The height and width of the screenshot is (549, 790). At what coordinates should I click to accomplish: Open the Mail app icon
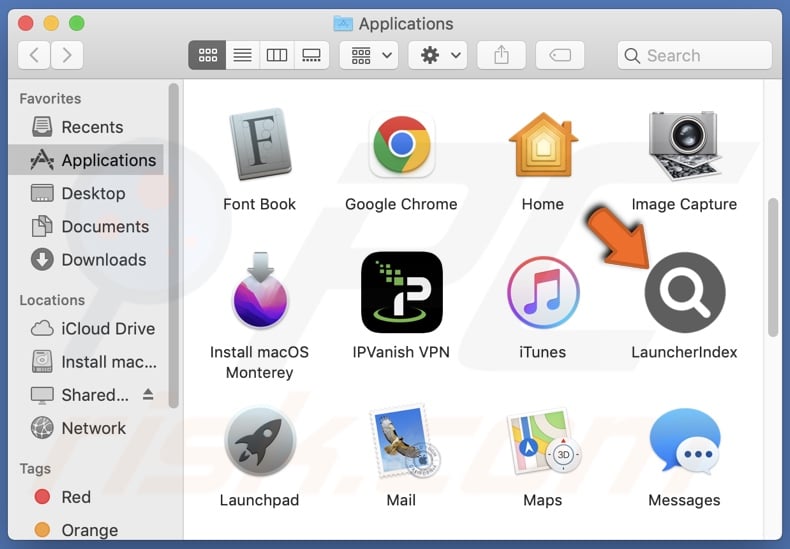tap(404, 441)
